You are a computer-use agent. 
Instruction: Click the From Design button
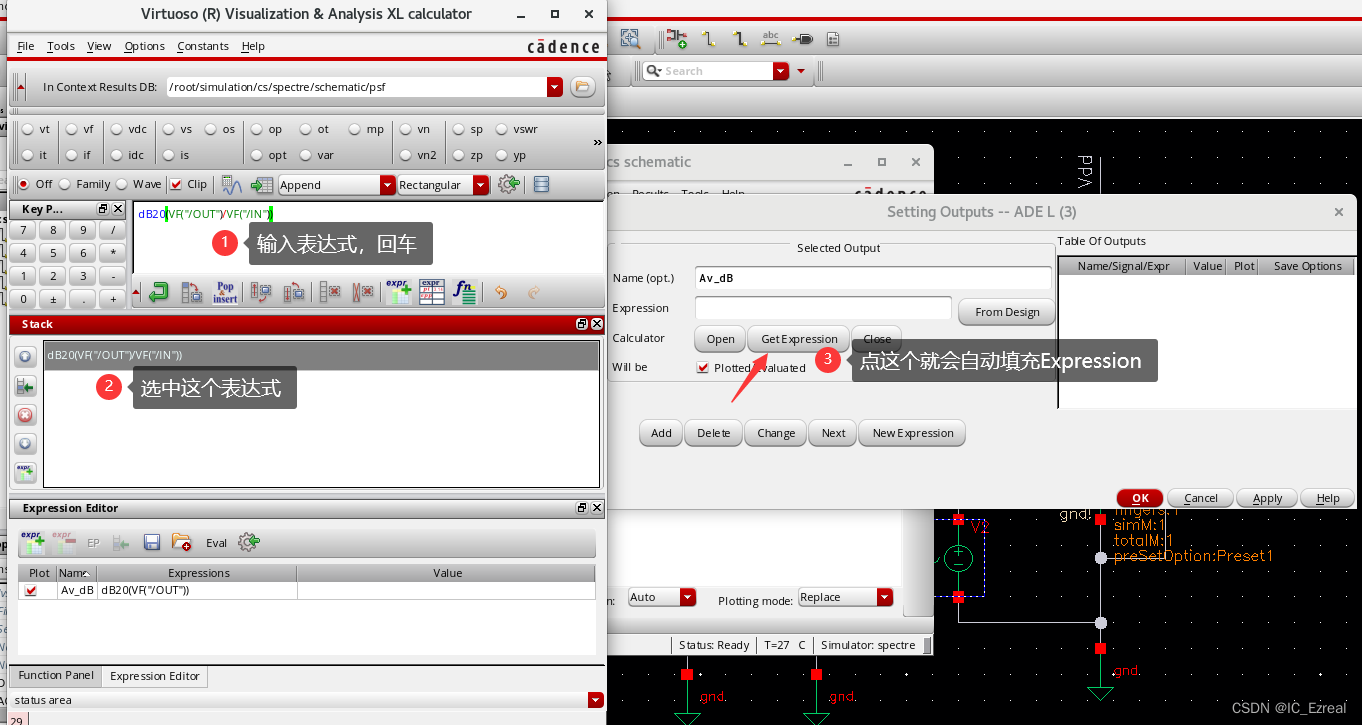click(1006, 311)
